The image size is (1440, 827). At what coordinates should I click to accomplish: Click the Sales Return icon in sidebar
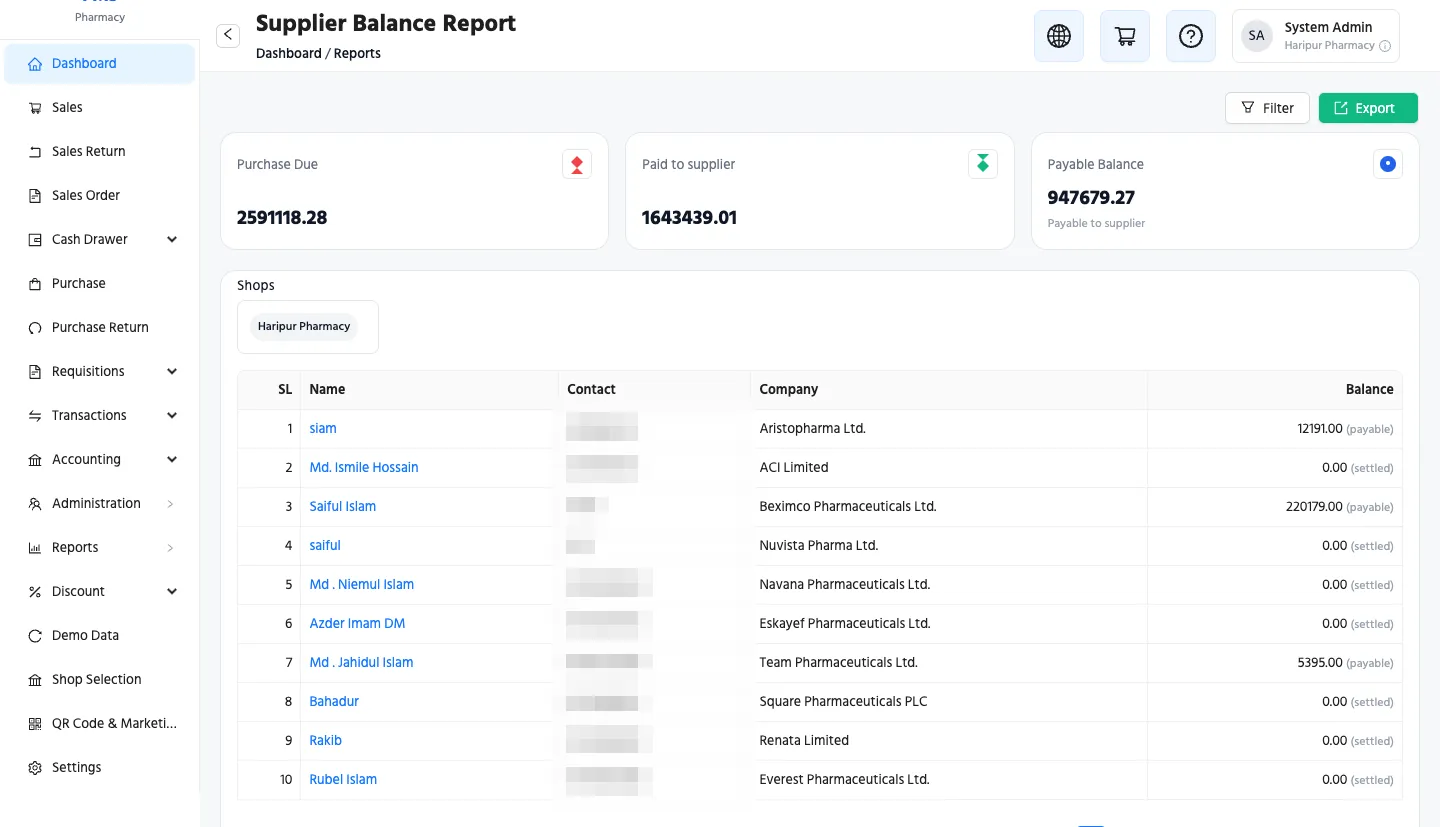point(35,152)
